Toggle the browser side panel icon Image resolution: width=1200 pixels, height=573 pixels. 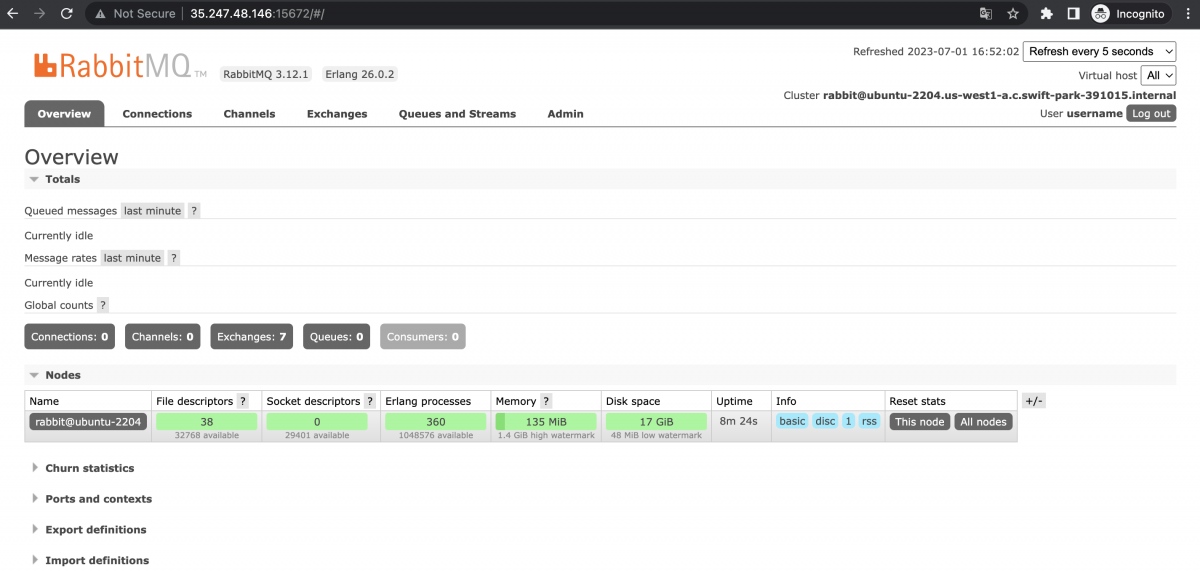point(1073,14)
